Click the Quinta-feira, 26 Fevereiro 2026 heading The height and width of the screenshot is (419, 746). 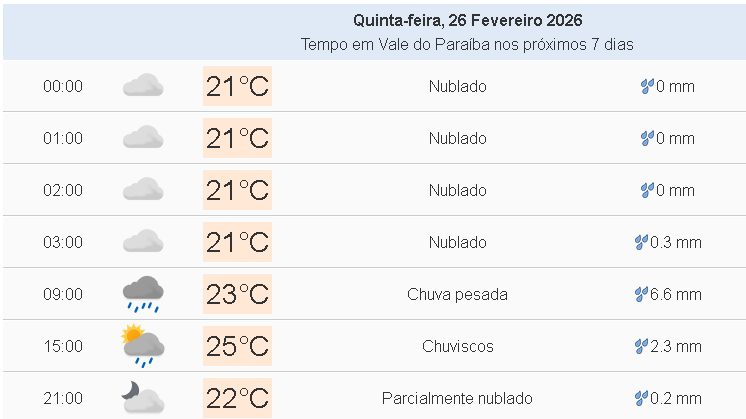(467, 20)
